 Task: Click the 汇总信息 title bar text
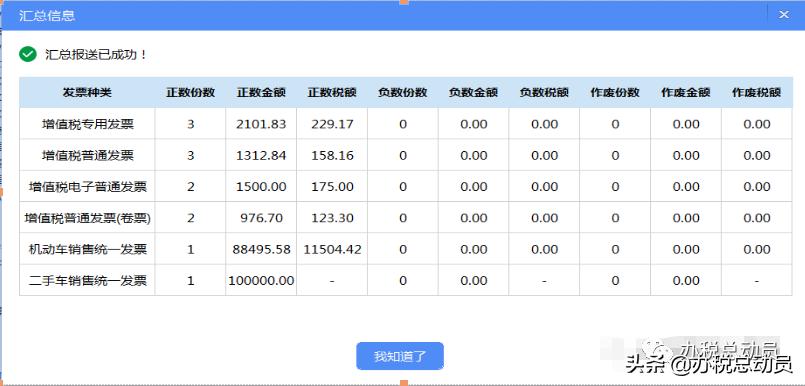[x=47, y=15]
